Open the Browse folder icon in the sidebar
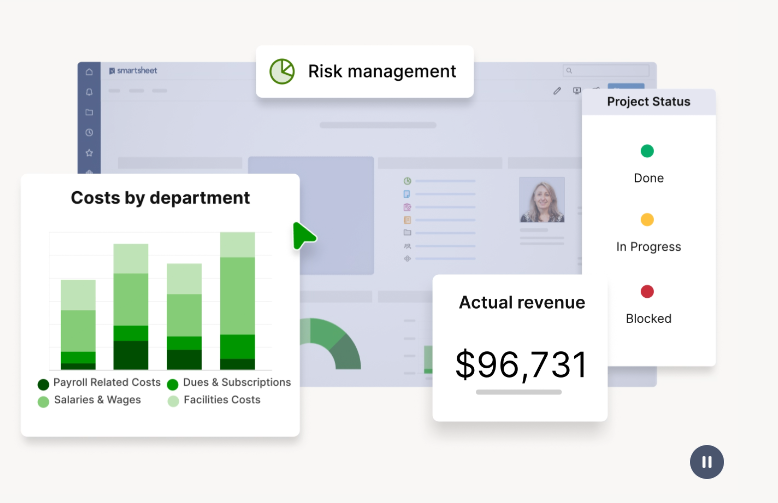This screenshot has height=503, width=778. tap(89, 112)
